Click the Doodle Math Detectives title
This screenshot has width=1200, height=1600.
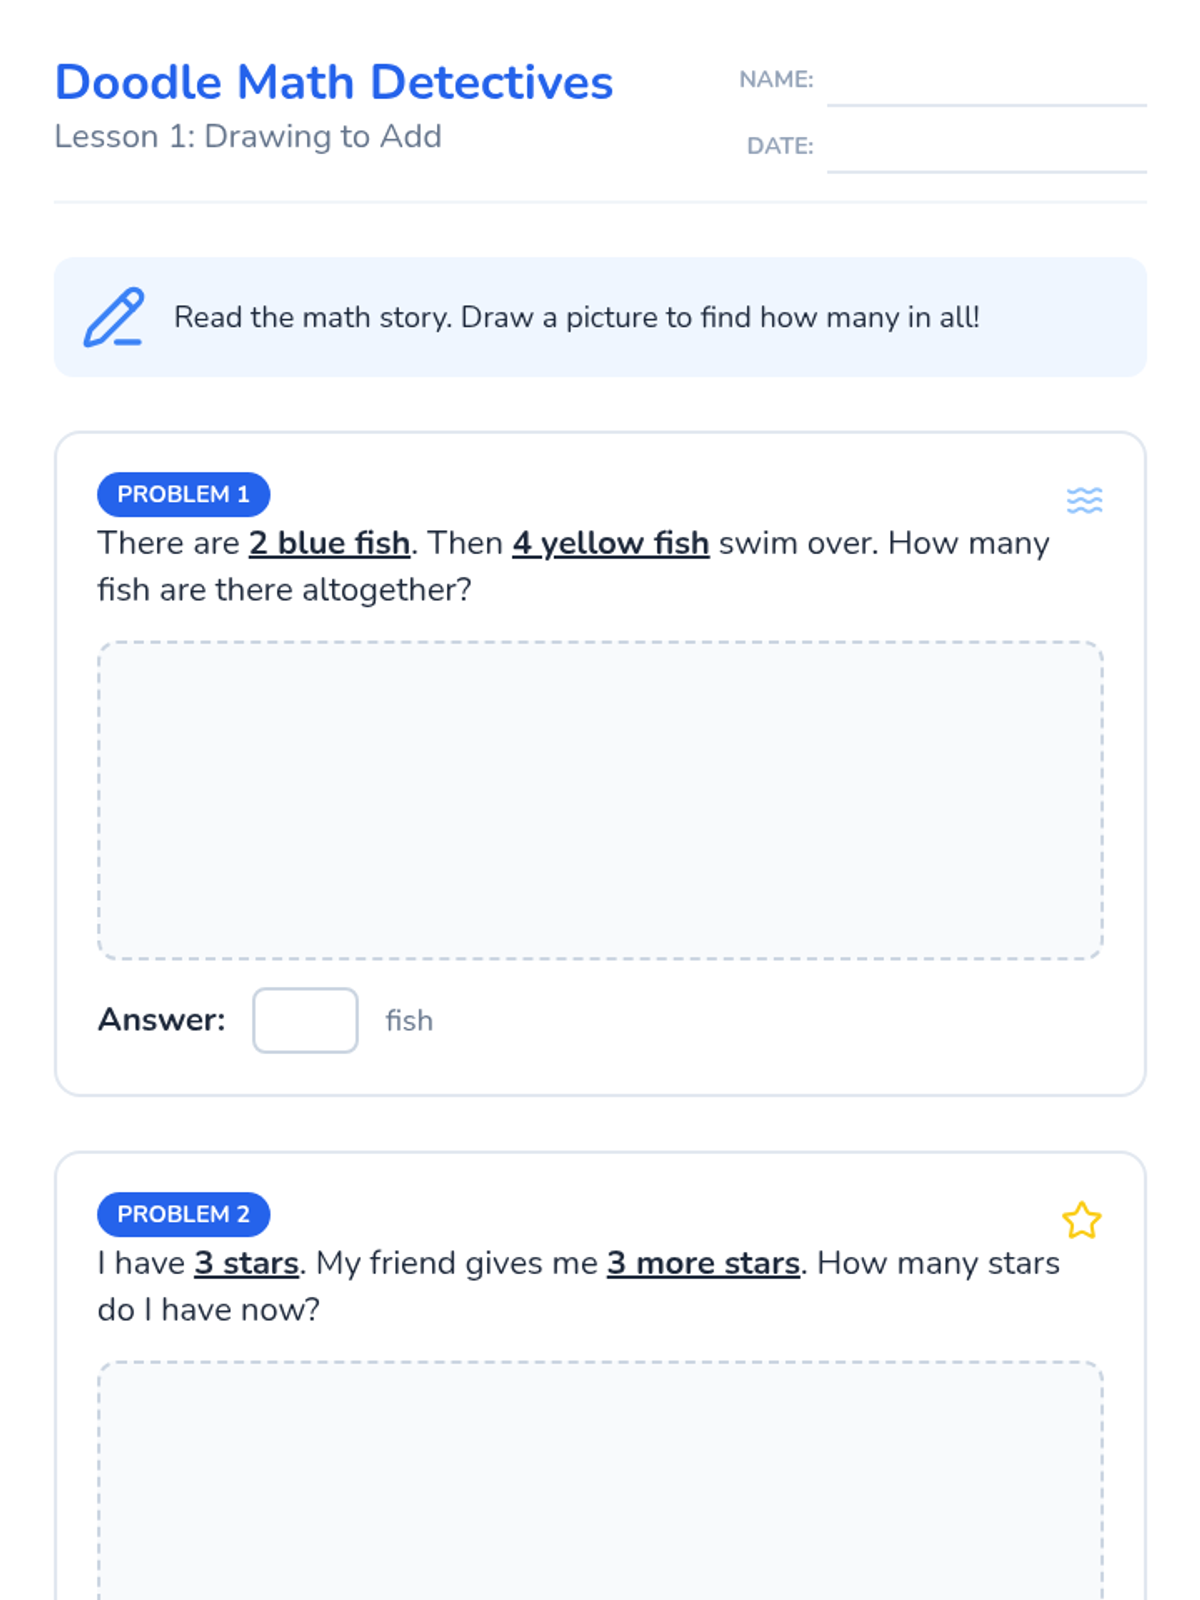click(x=333, y=82)
